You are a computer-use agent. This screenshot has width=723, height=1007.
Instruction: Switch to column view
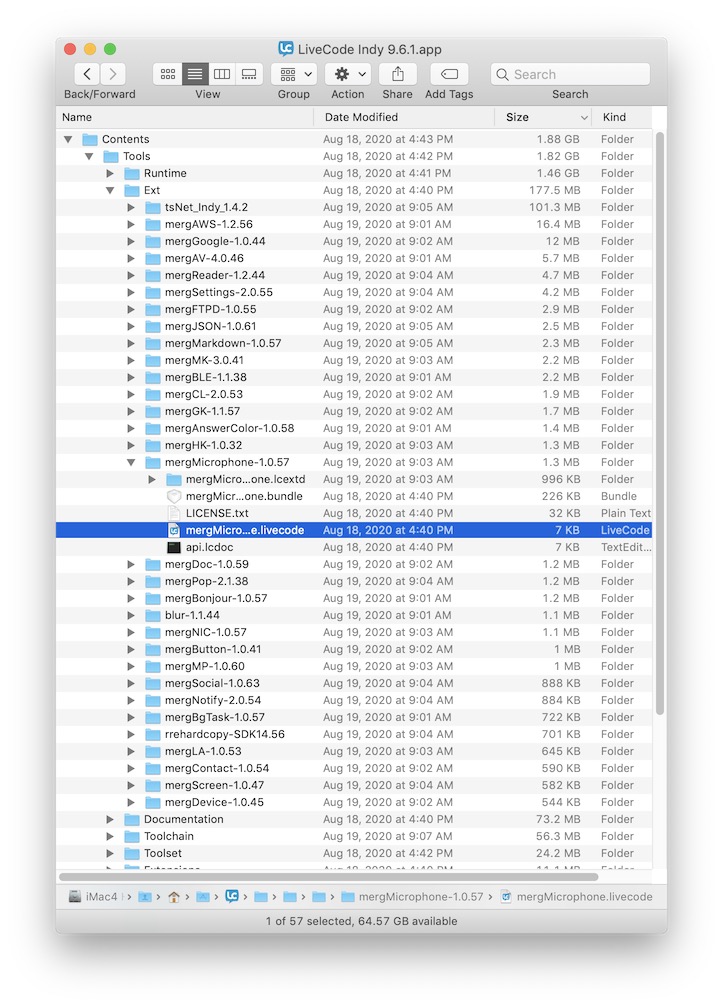[x=222, y=74]
